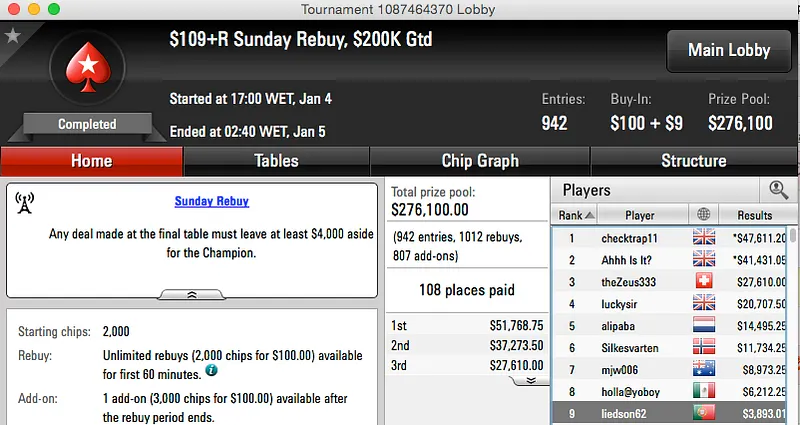The image size is (800, 425).
Task: Select the Structure tab
Action: coord(694,161)
